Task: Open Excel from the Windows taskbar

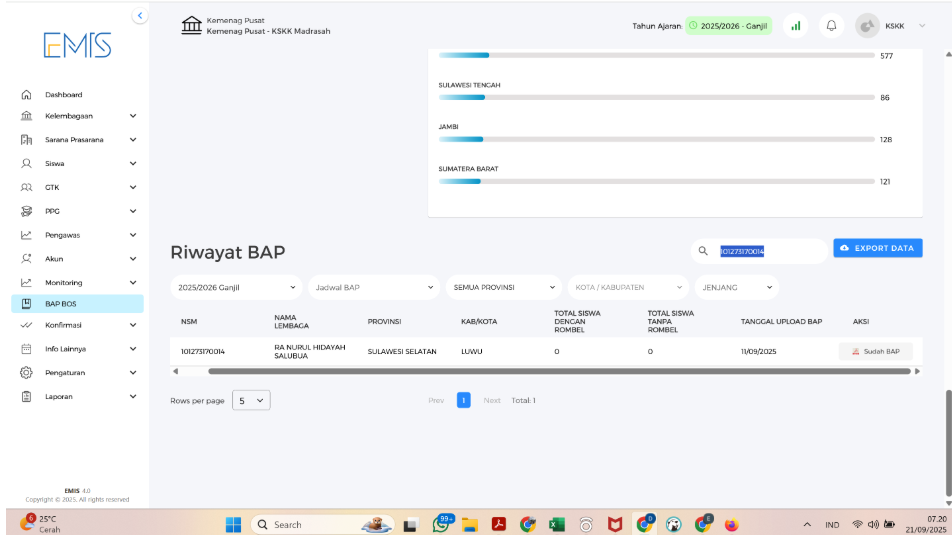Action: pyautogui.click(x=557, y=524)
